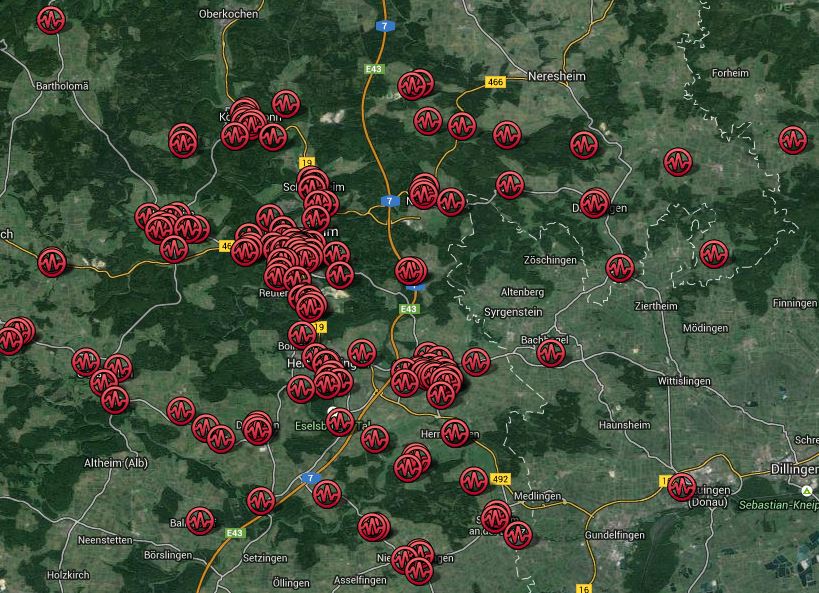
Task: Open the marker on the Hermaringen label
Action: [x=455, y=433]
